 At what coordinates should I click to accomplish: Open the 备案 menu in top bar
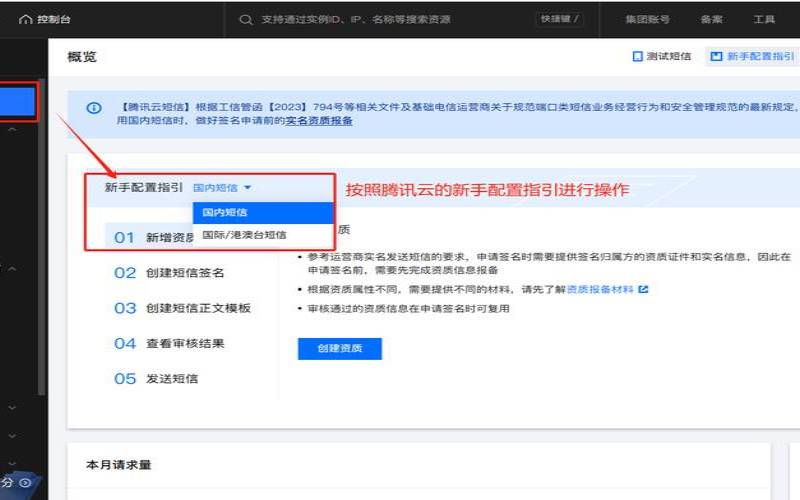(711, 19)
